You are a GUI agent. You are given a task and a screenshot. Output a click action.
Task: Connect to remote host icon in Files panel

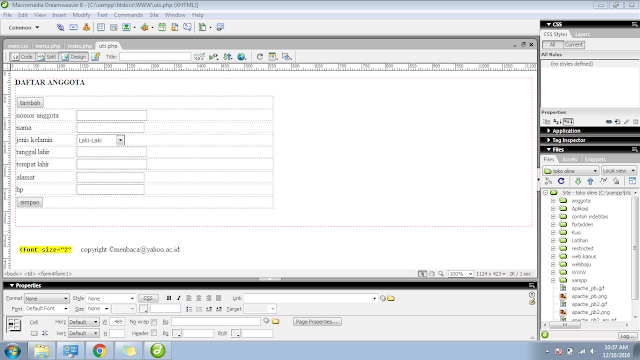pos(549,181)
